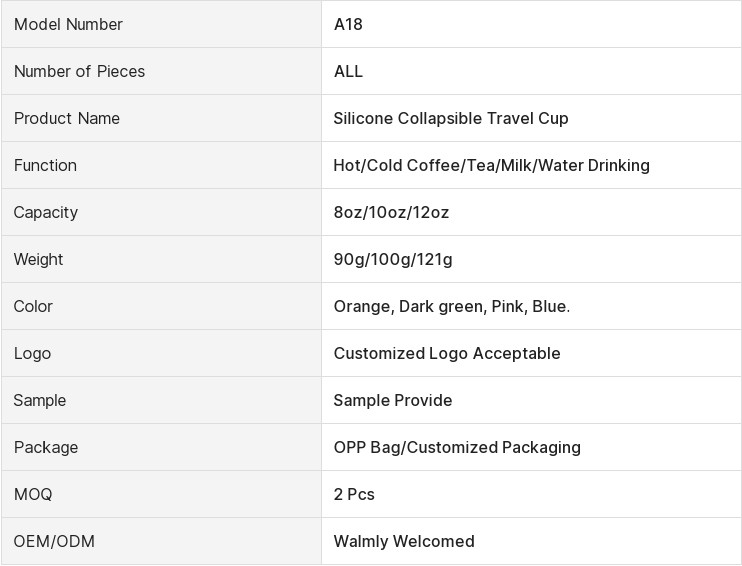Select the 2 Pcs MOQ value
Screen dimensions: 742x566
coord(354,494)
